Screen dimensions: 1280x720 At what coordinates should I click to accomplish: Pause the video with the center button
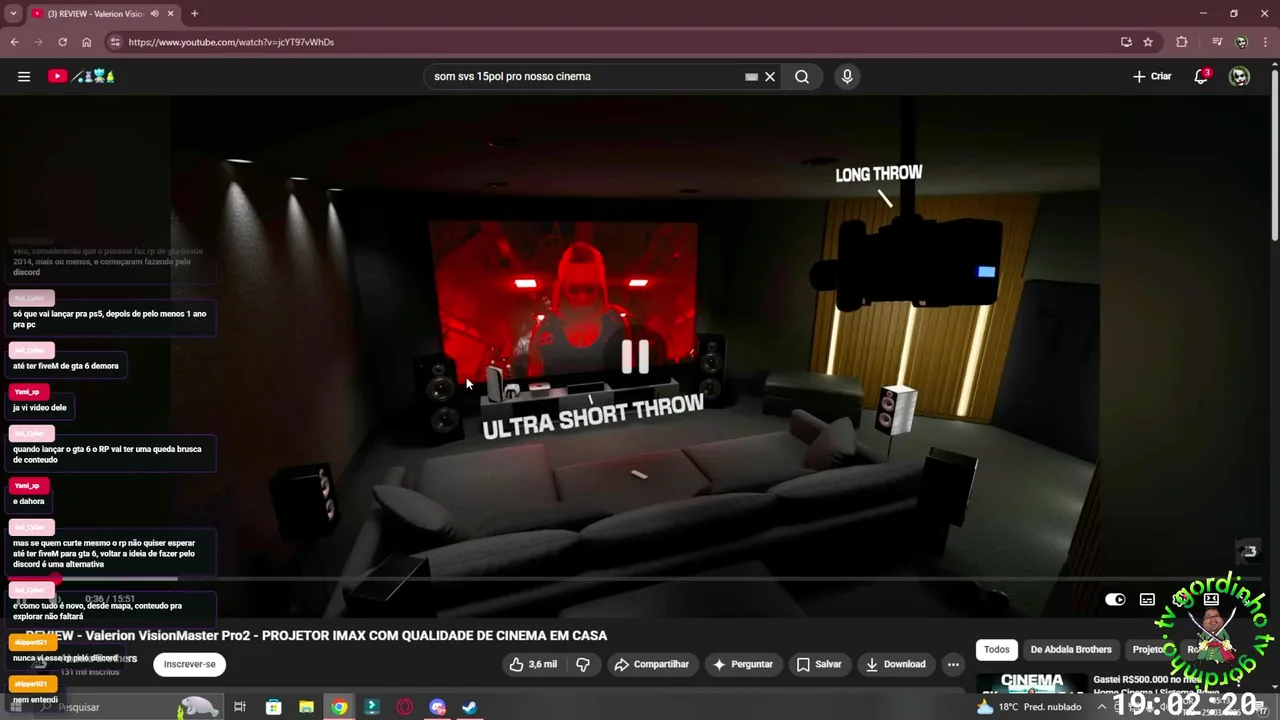click(635, 356)
